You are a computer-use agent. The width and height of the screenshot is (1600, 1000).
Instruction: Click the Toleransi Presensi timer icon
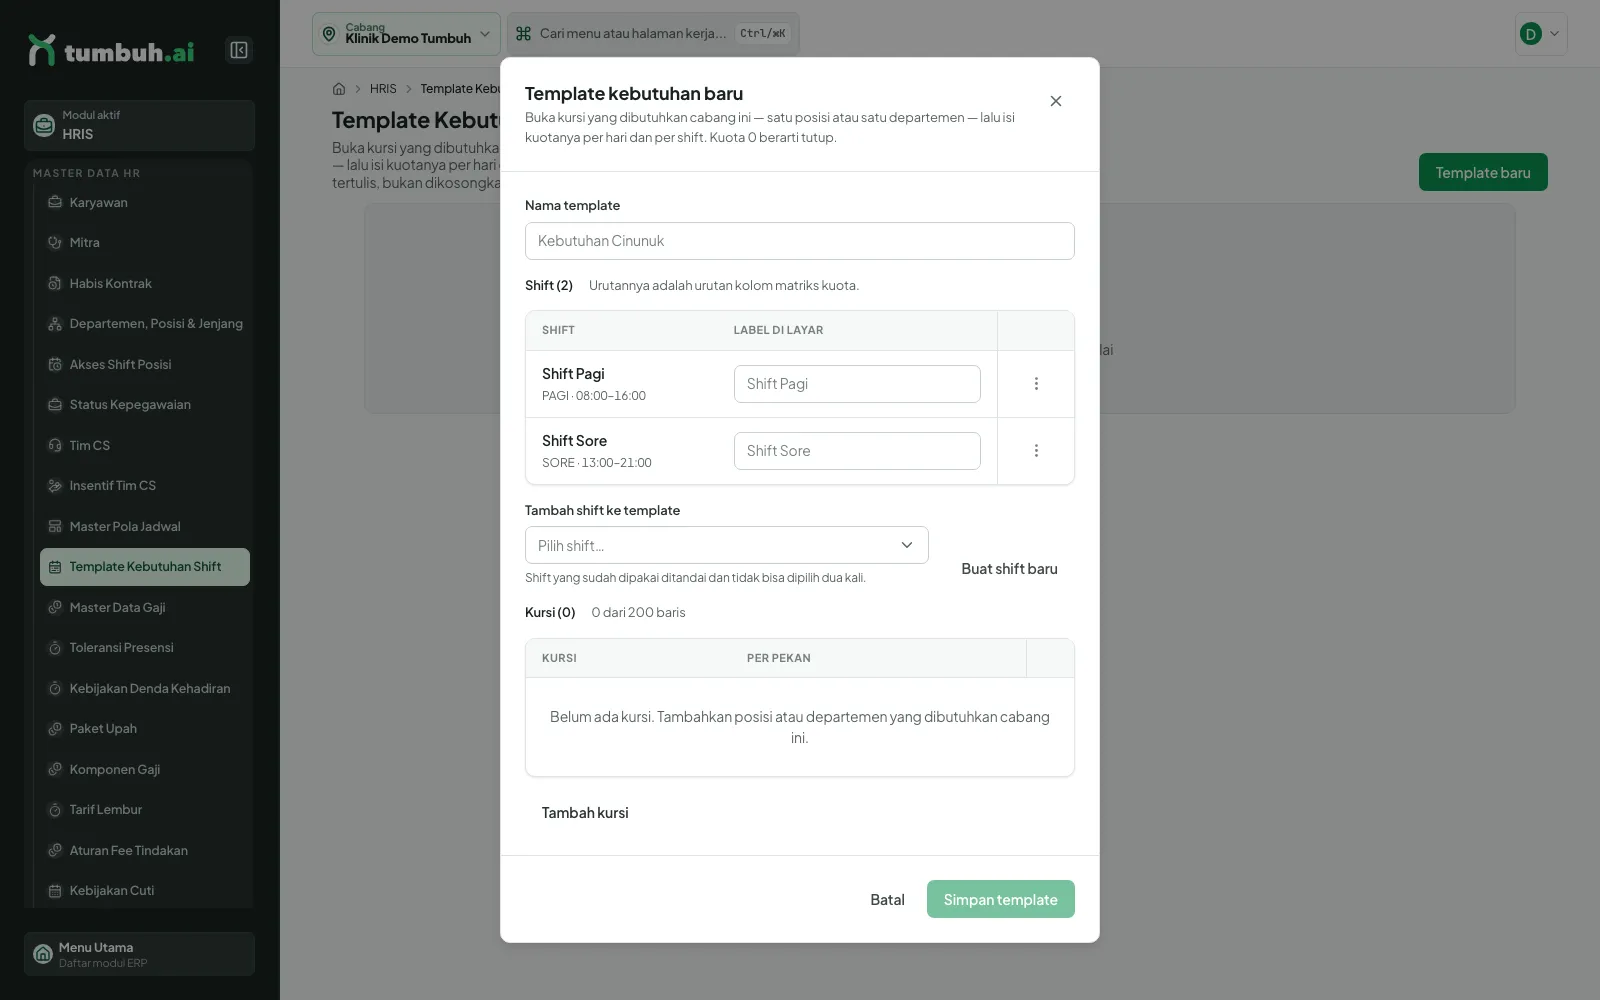pos(55,648)
